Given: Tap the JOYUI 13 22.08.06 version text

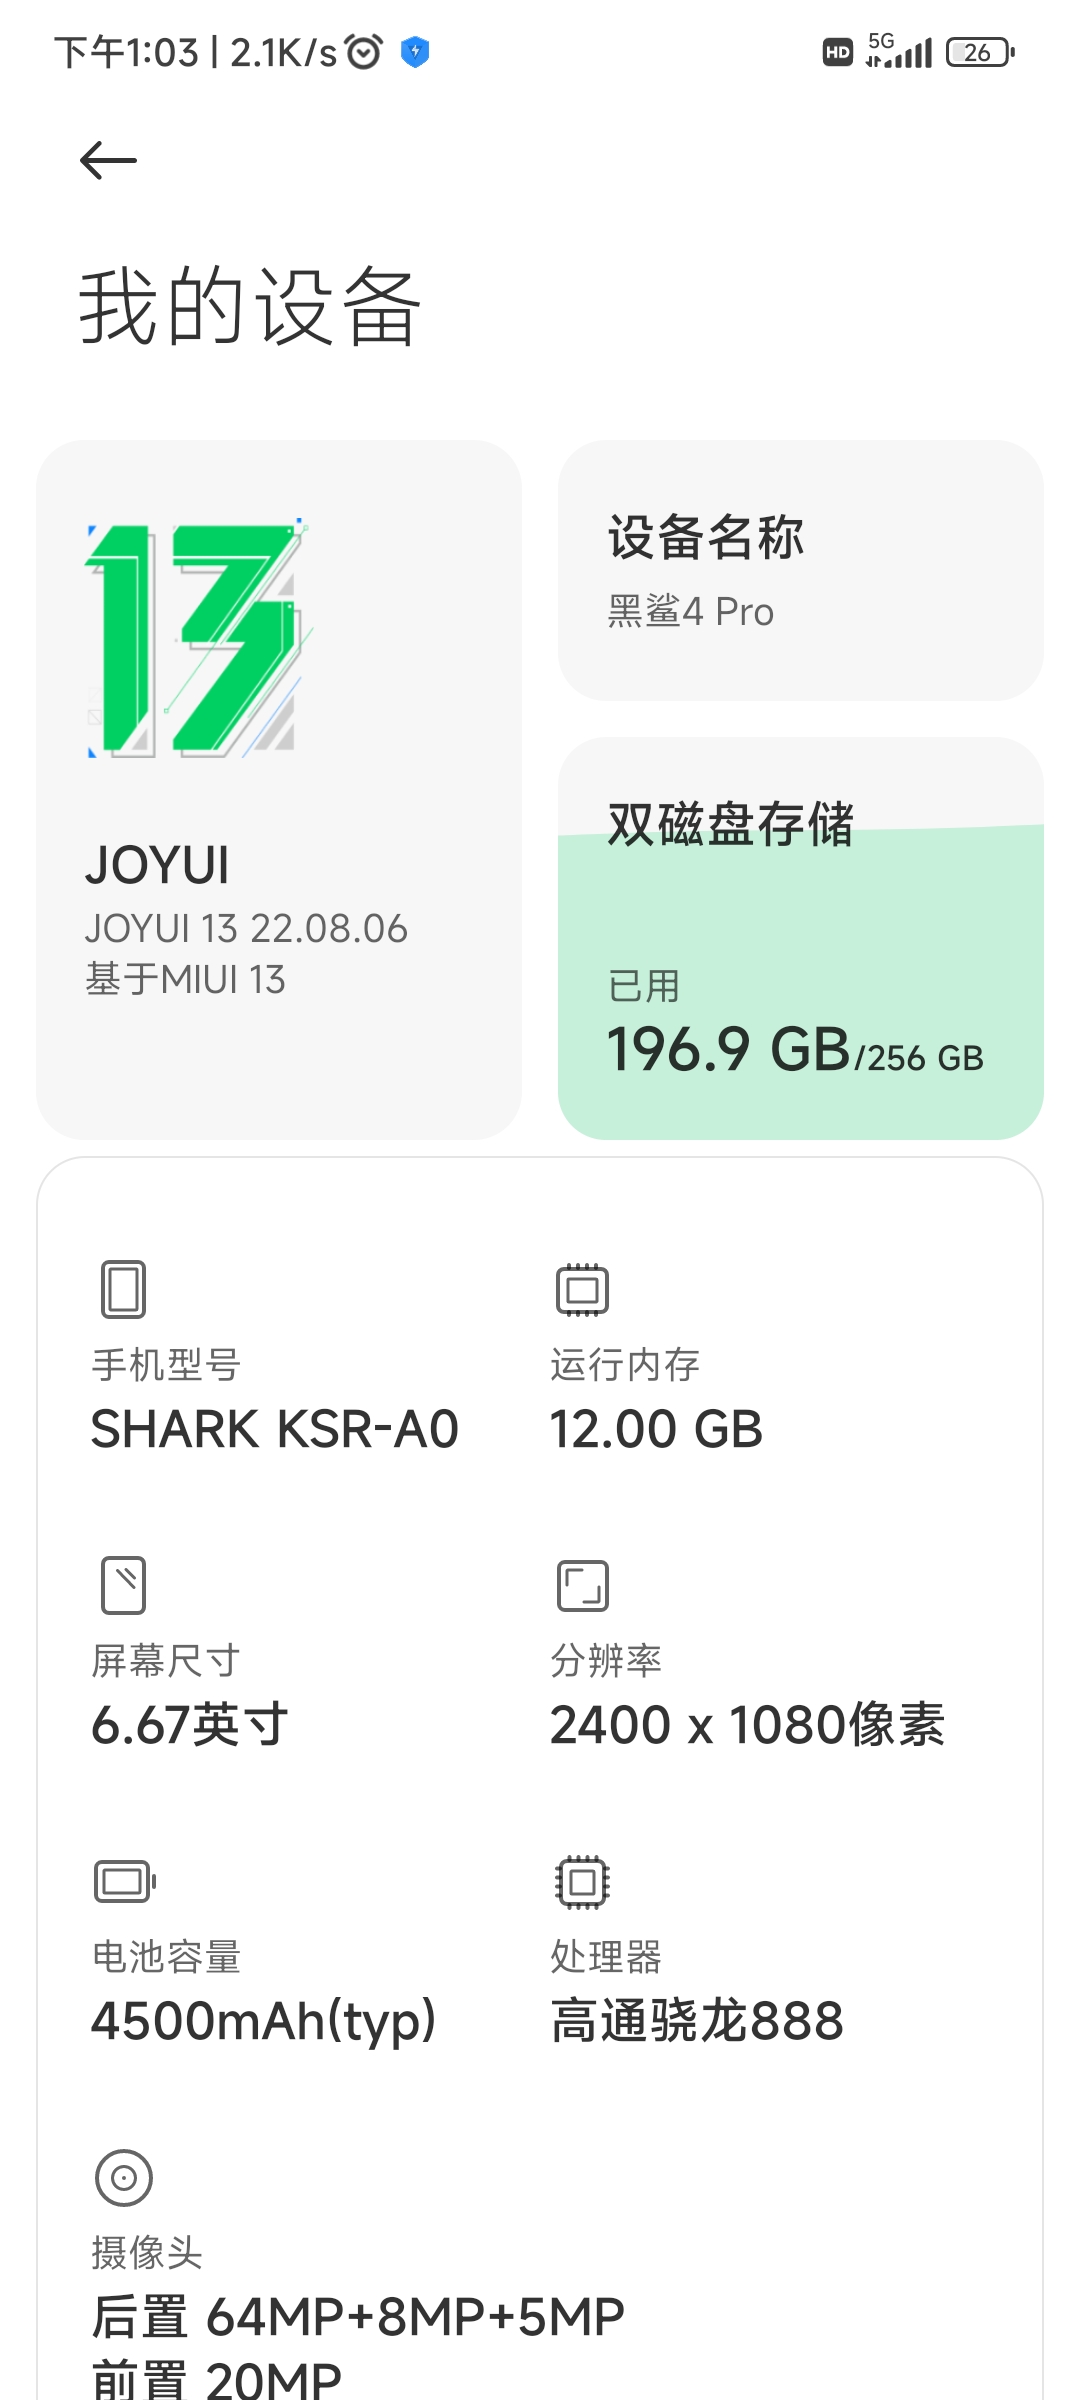Looking at the screenshot, I should tap(246, 929).
